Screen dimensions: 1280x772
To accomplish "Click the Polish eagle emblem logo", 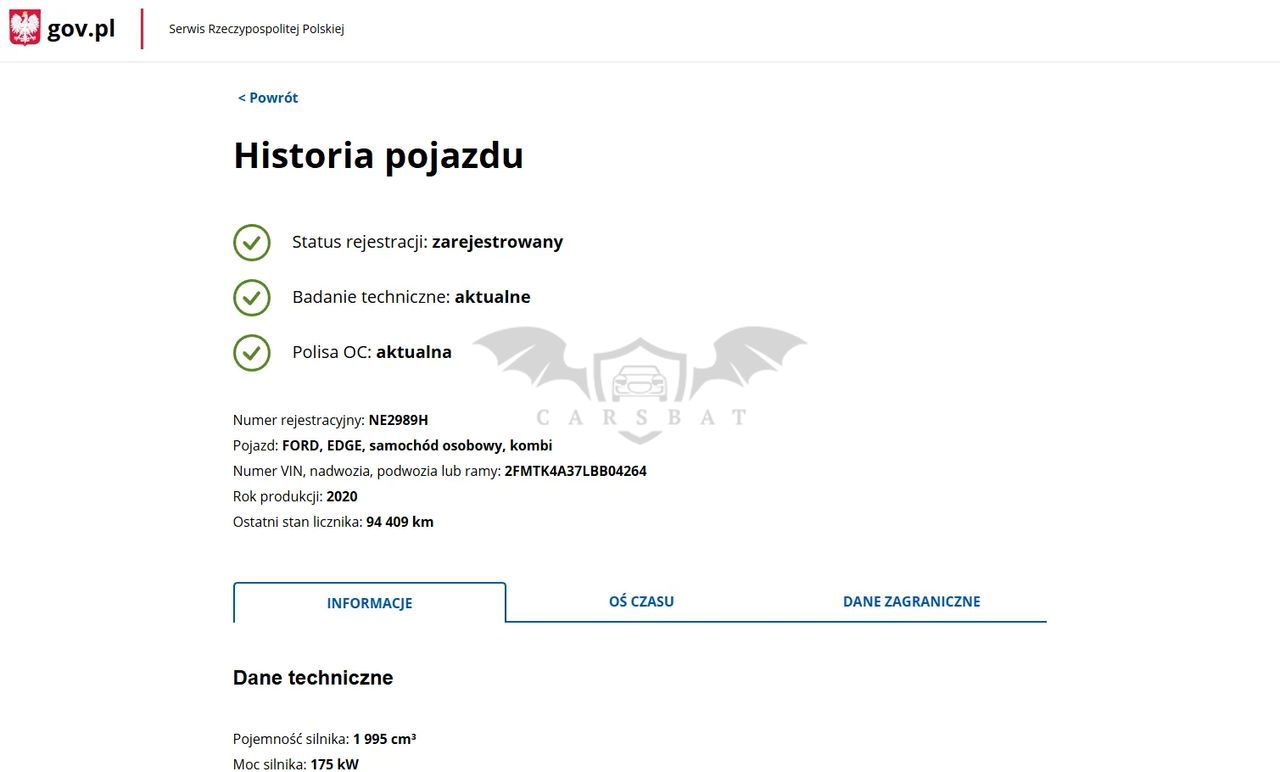I will (25, 28).
